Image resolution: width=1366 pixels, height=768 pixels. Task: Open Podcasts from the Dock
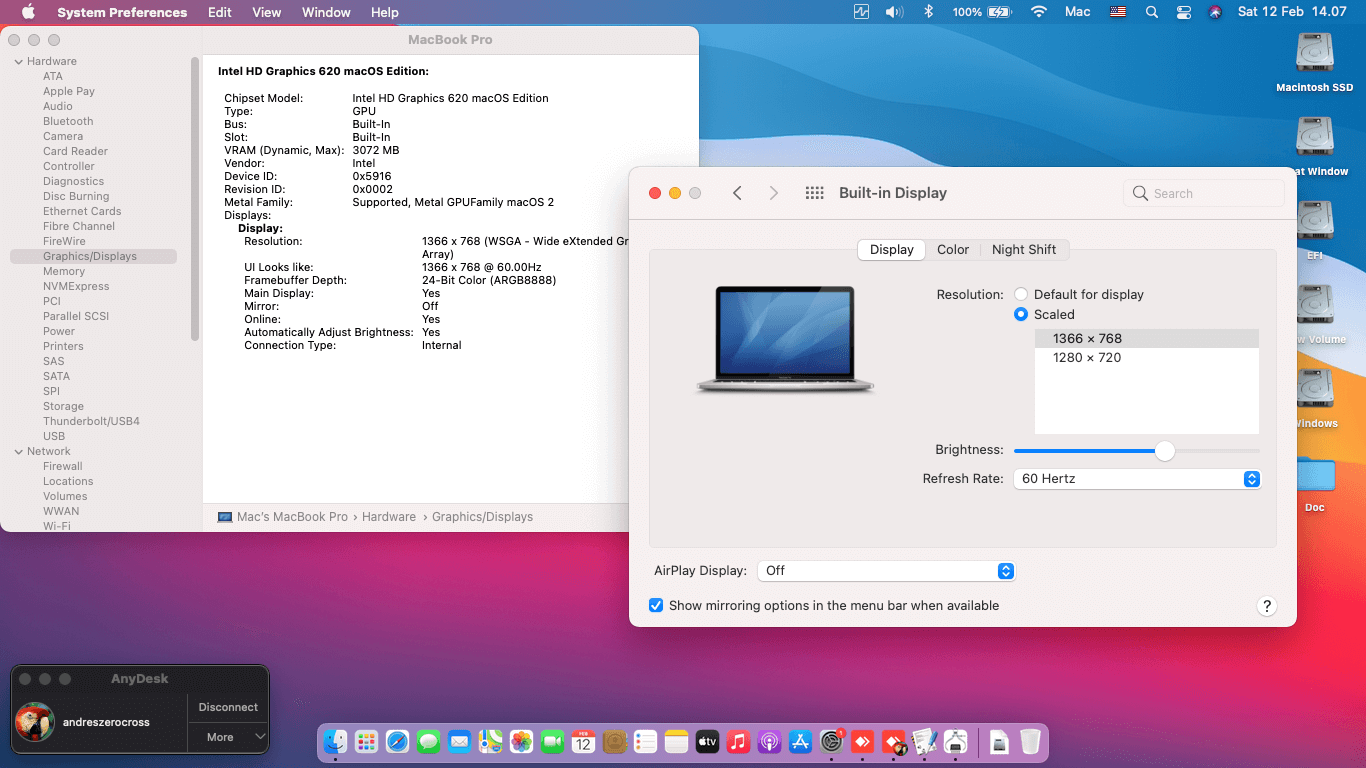pyautogui.click(x=769, y=741)
